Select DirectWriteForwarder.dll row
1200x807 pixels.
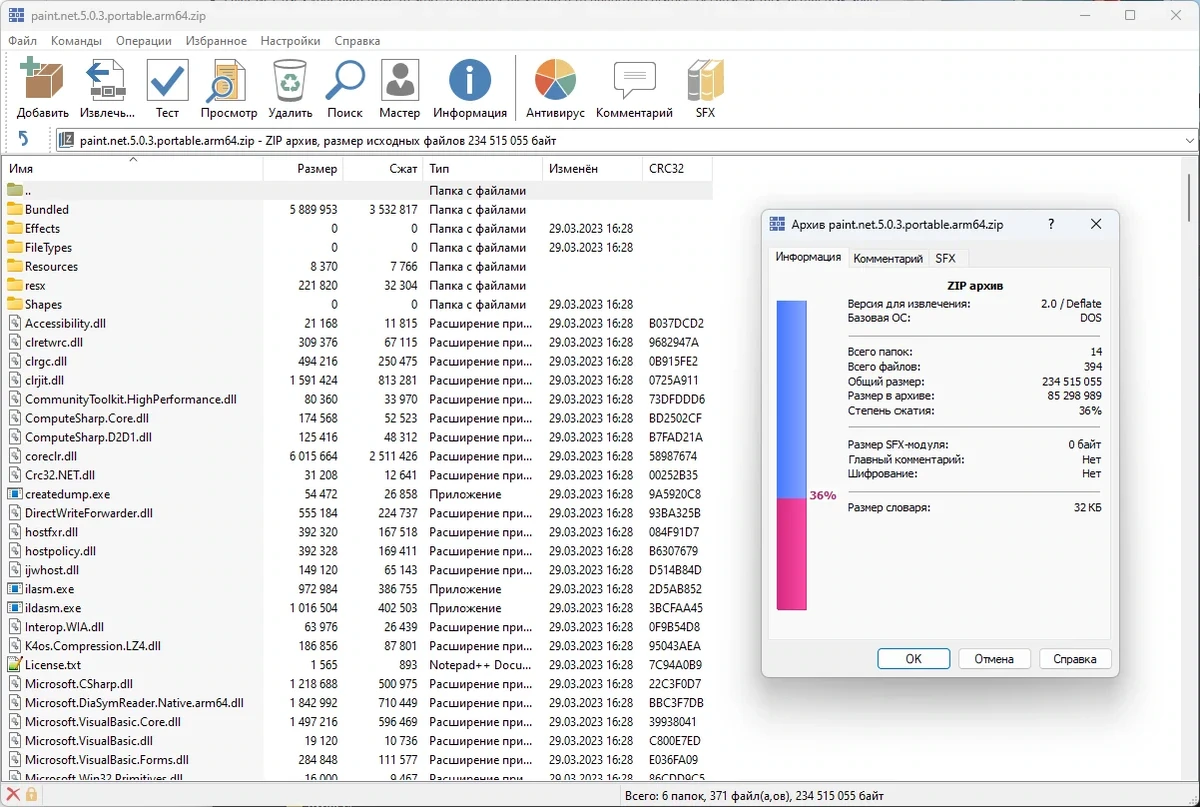tap(358, 513)
